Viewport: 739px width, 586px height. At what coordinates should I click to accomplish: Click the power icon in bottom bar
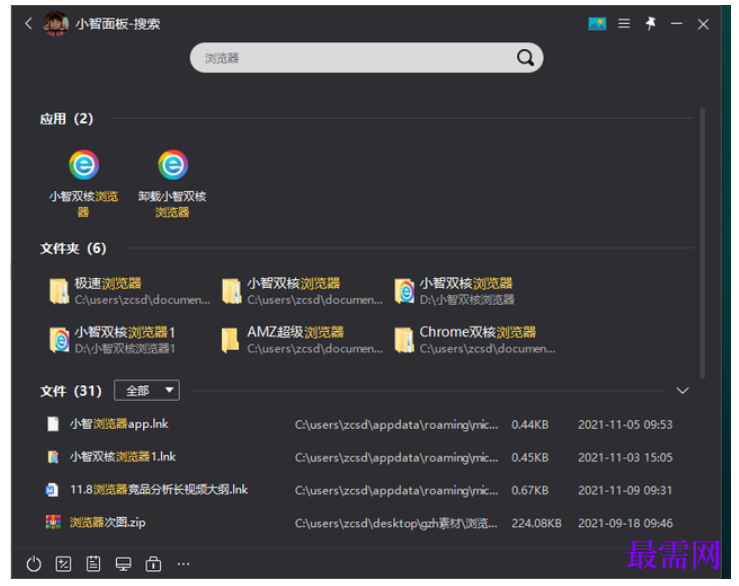coord(33,564)
